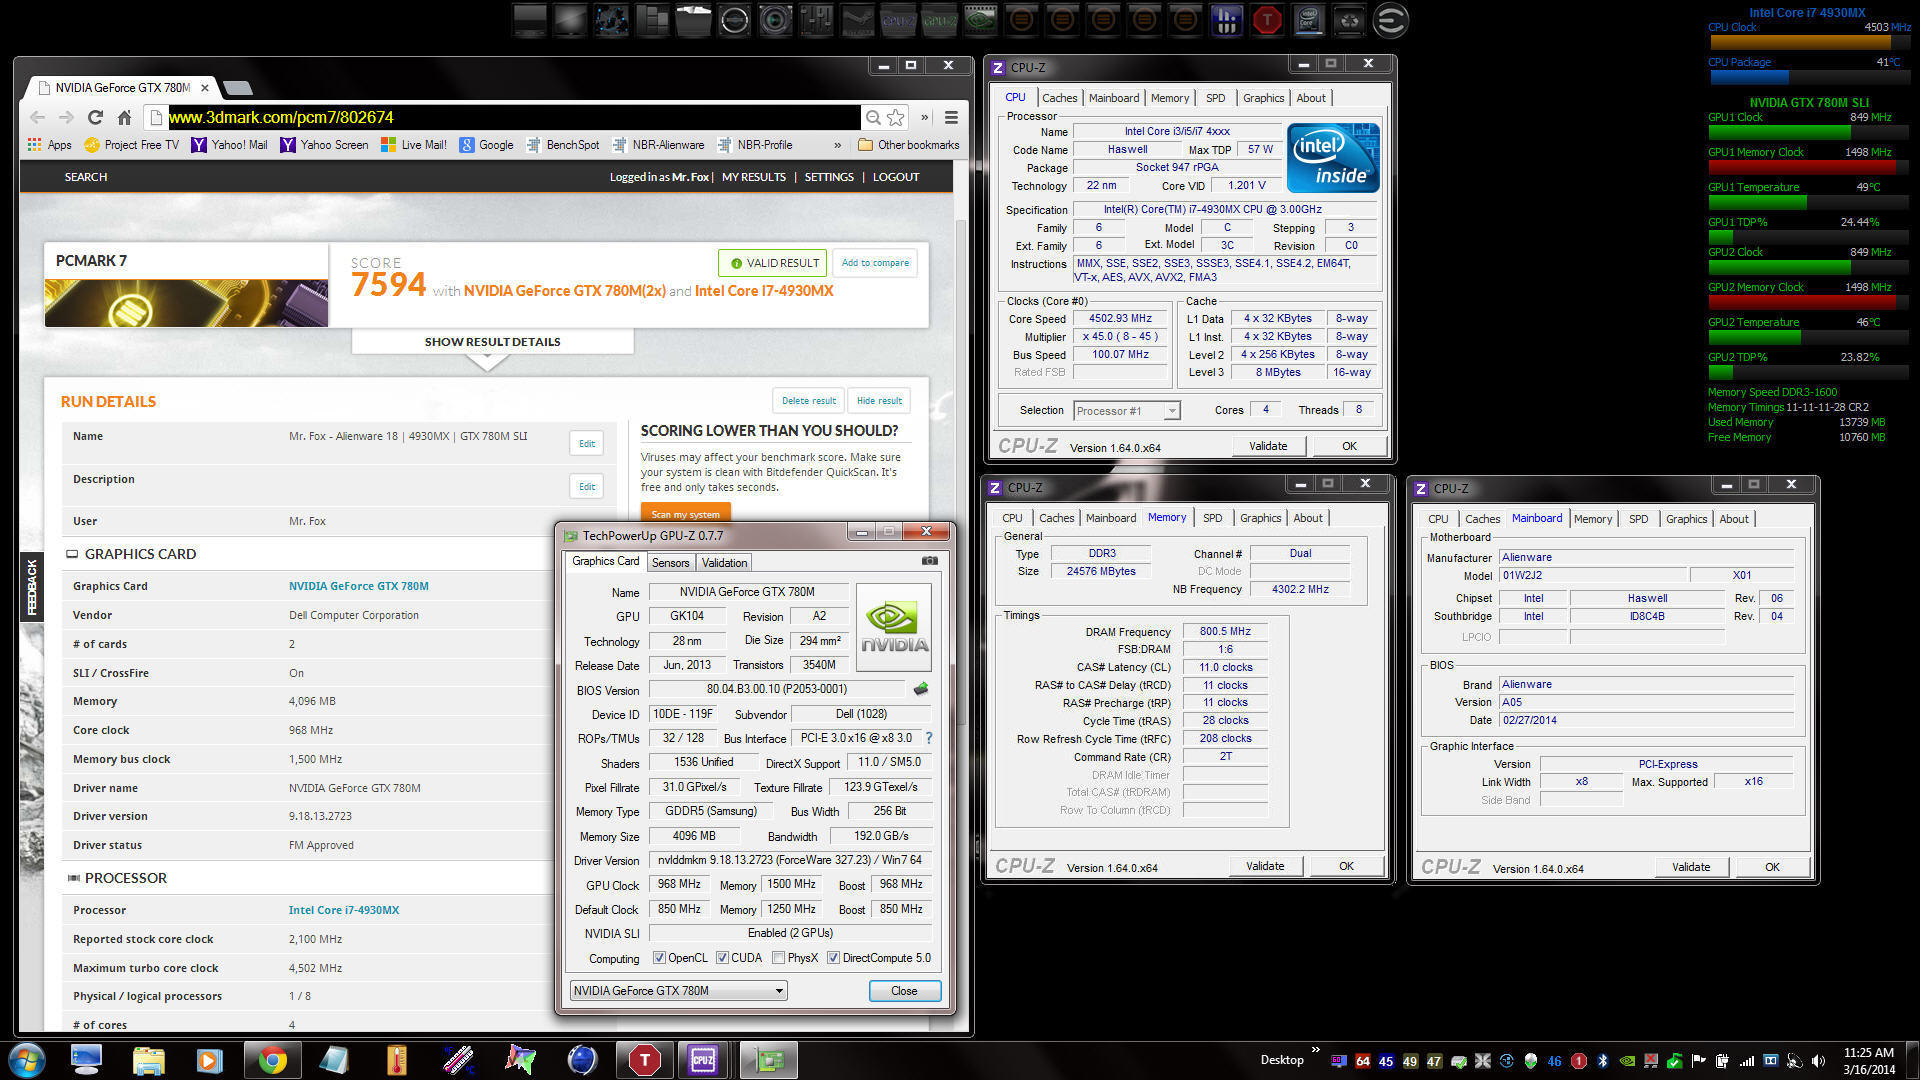1920x1080 pixels.
Task: Open CPU-Z shortcut in top dock
Action: pos(898,20)
